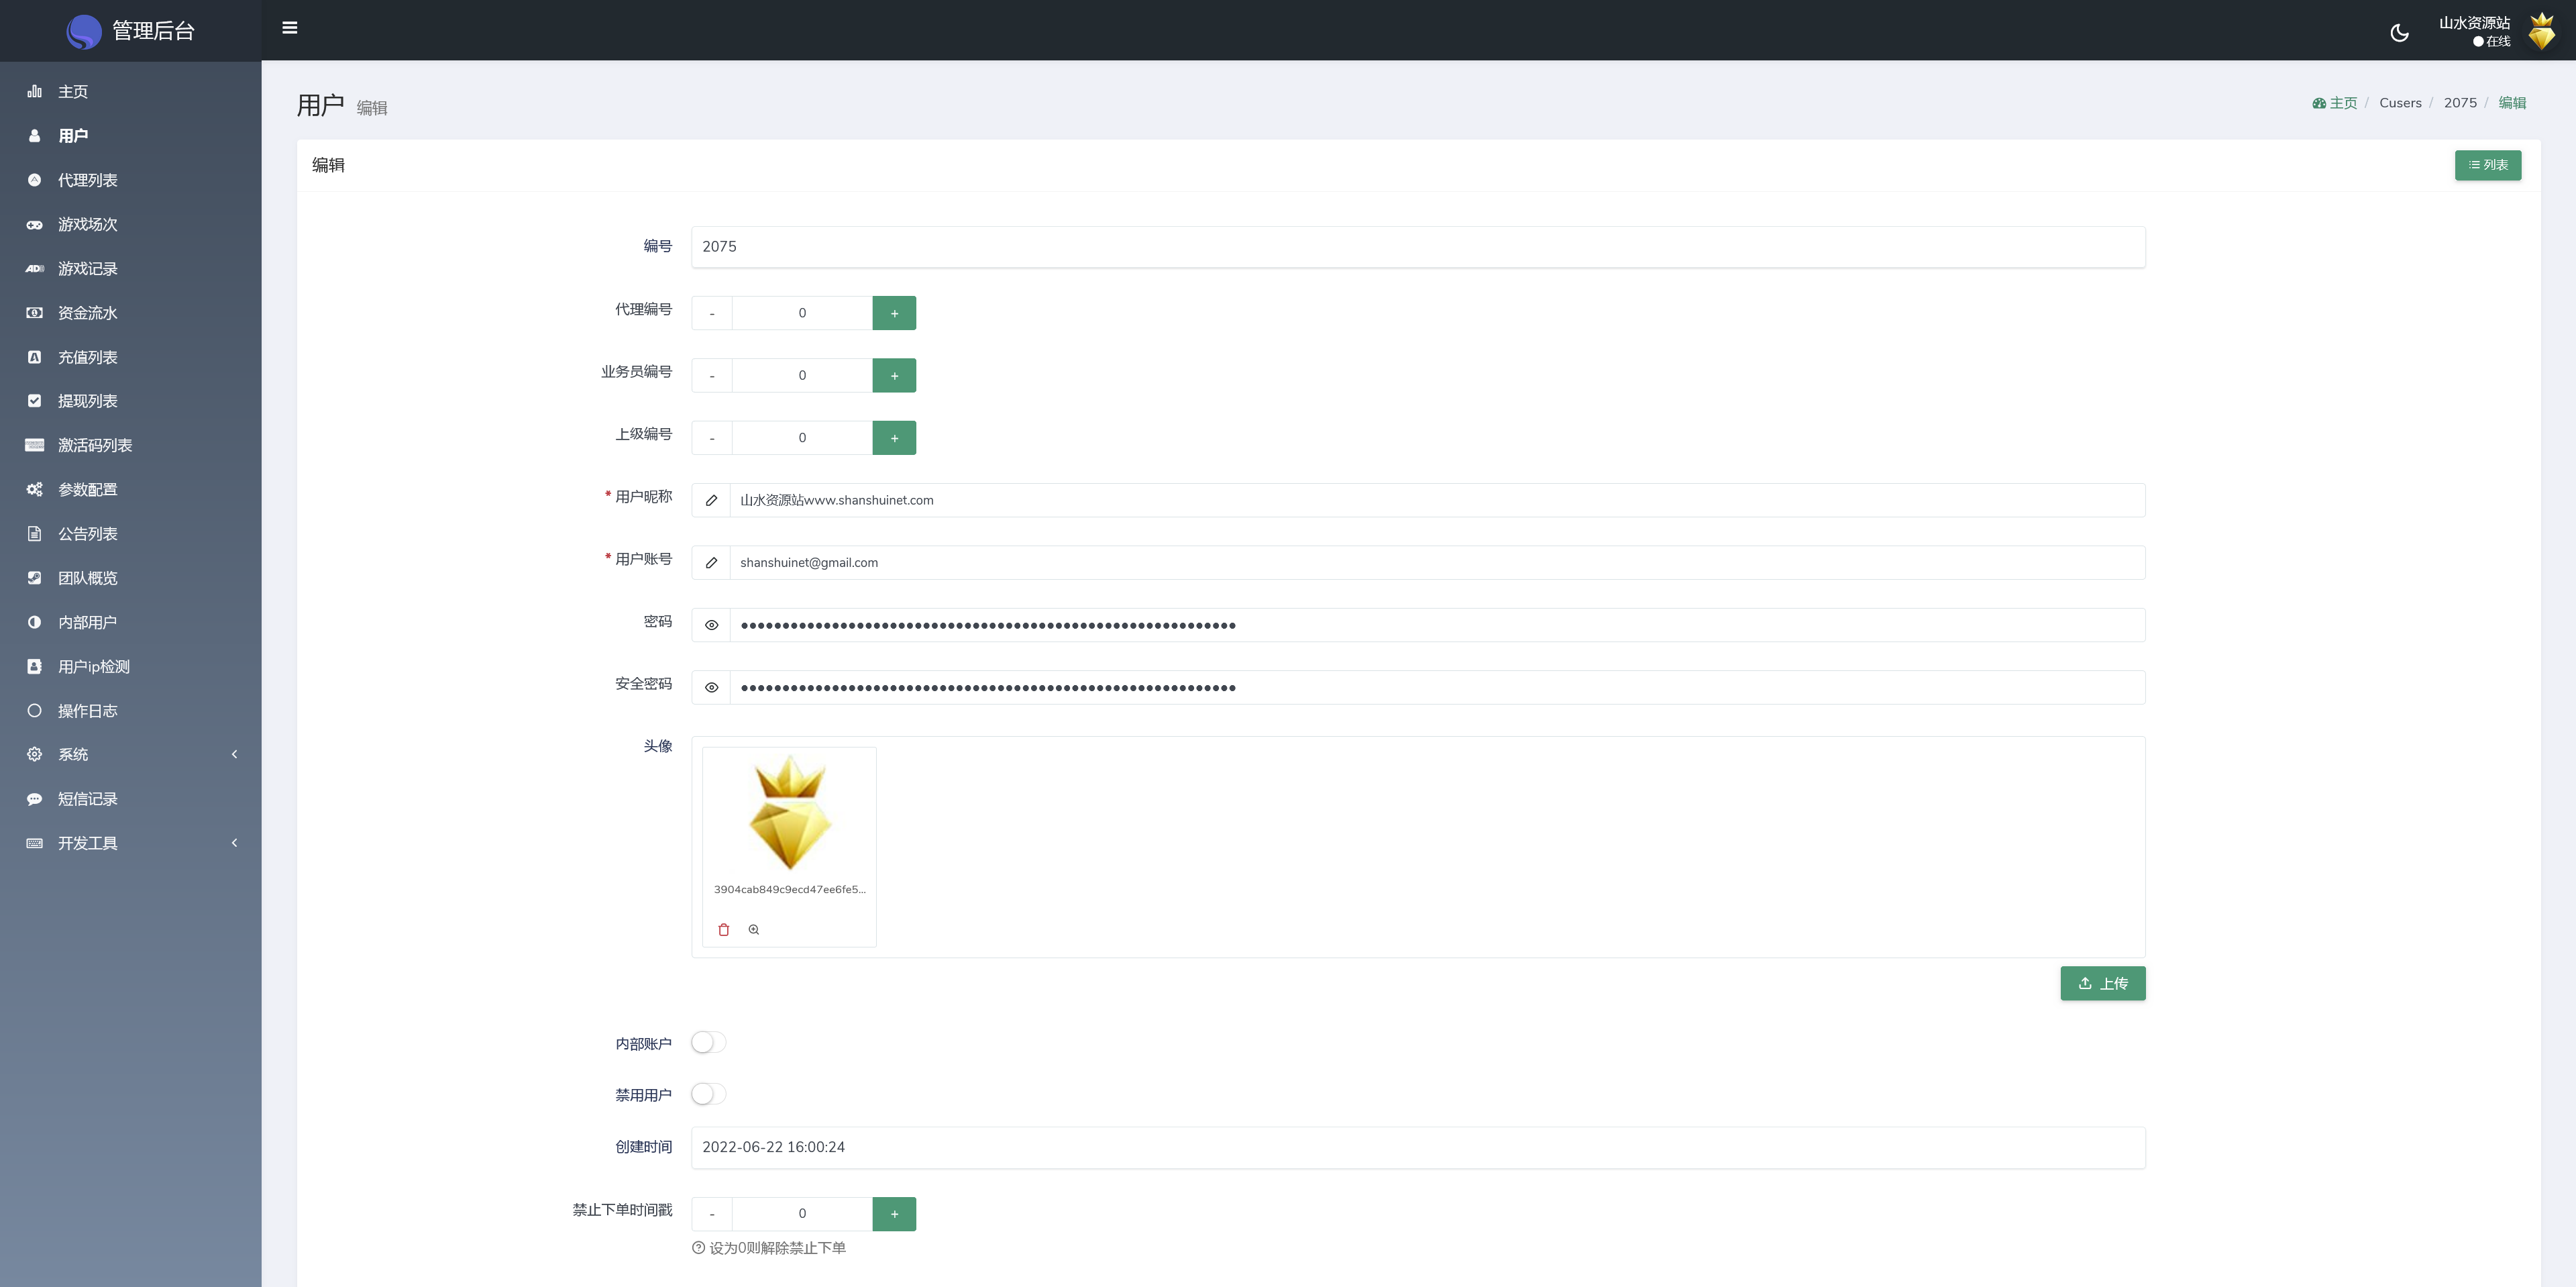Click the hamburger menu icon
This screenshot has width=2576, height=1287.
click(290, 28)
